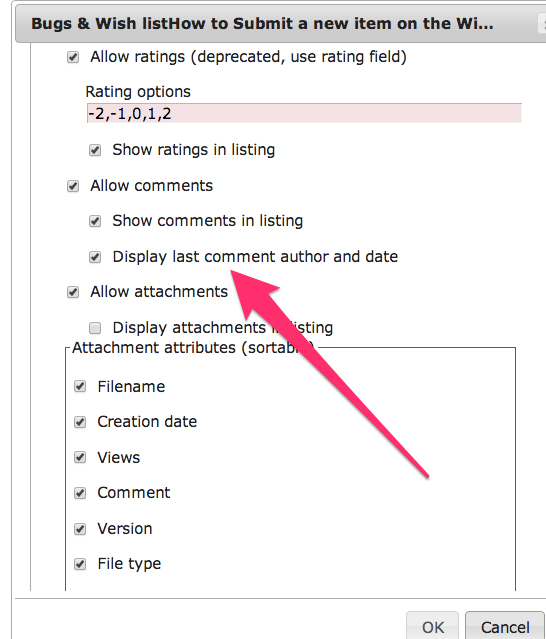This screenshot has width=546, height=639.
Task: Uncheck the Views attribute checkbox
Action: pos(80,457)
